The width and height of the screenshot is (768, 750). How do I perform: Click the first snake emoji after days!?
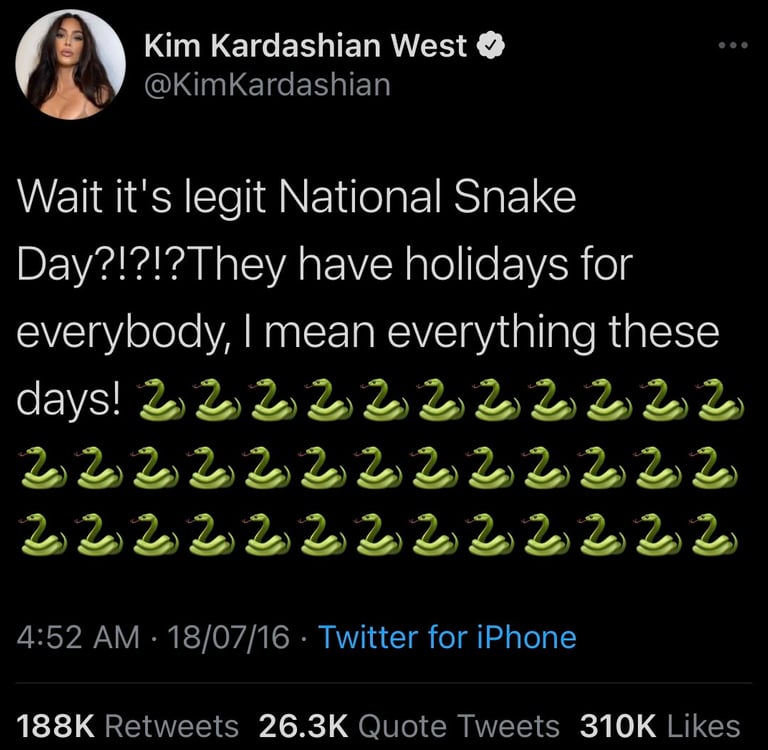(161, 400)
